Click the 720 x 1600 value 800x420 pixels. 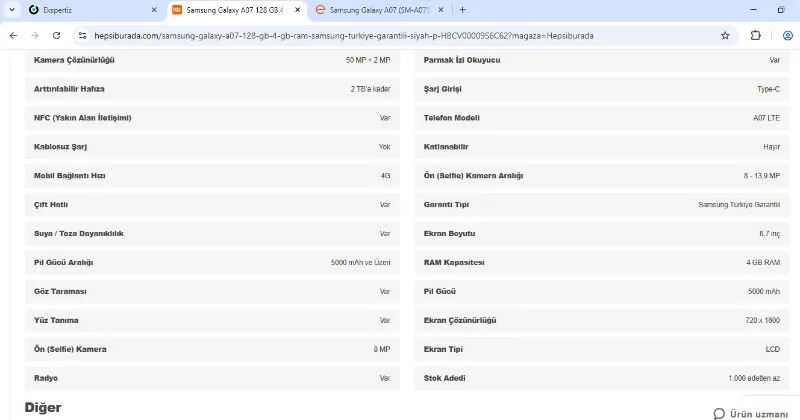pos(762,320)
